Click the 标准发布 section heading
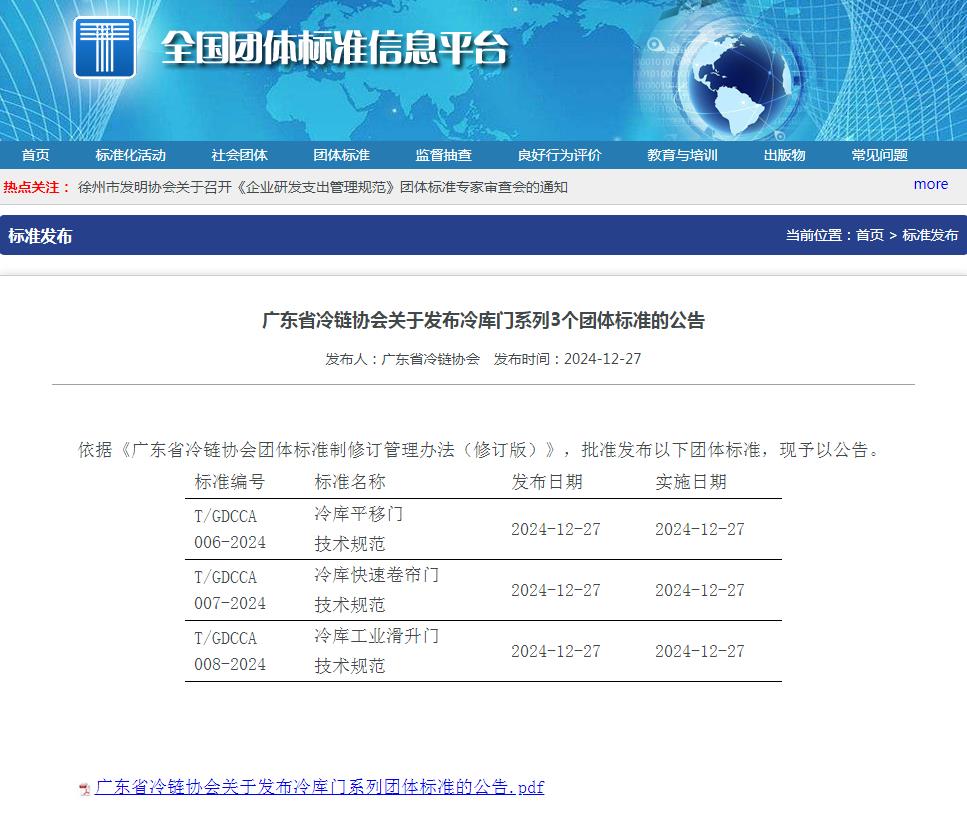 pyautogui.click(x=40, y=236)
